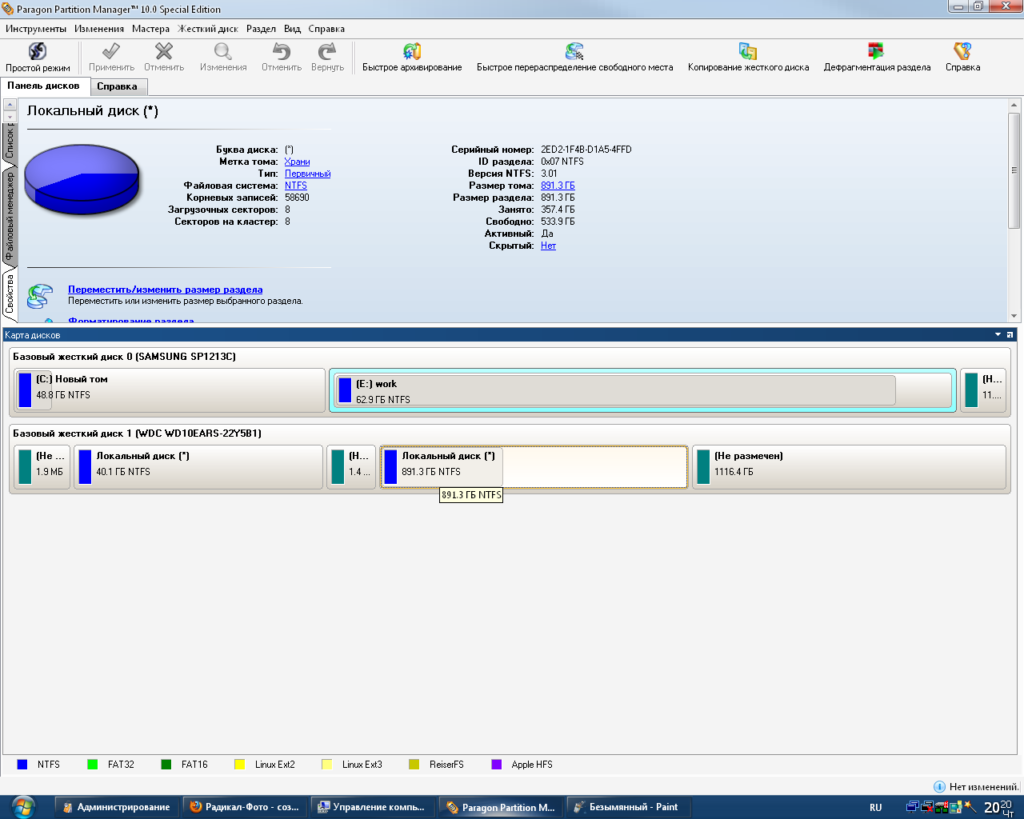Select the 40.1 ГБ Локальный диск partition
This screenshot has width=1024, height=819.
point(199,467)
